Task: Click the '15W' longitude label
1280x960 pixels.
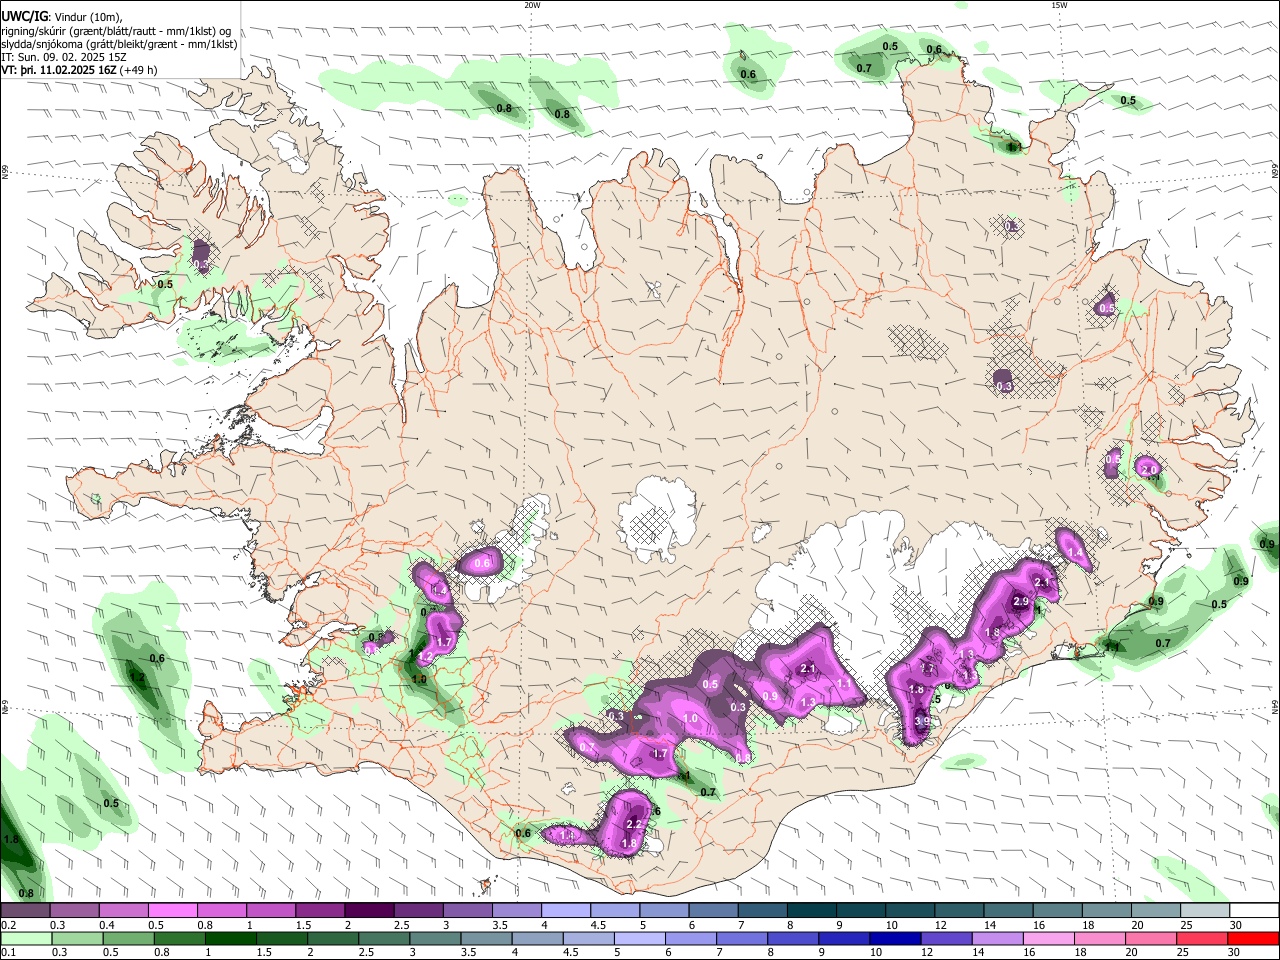Action: click(1059, 5)
